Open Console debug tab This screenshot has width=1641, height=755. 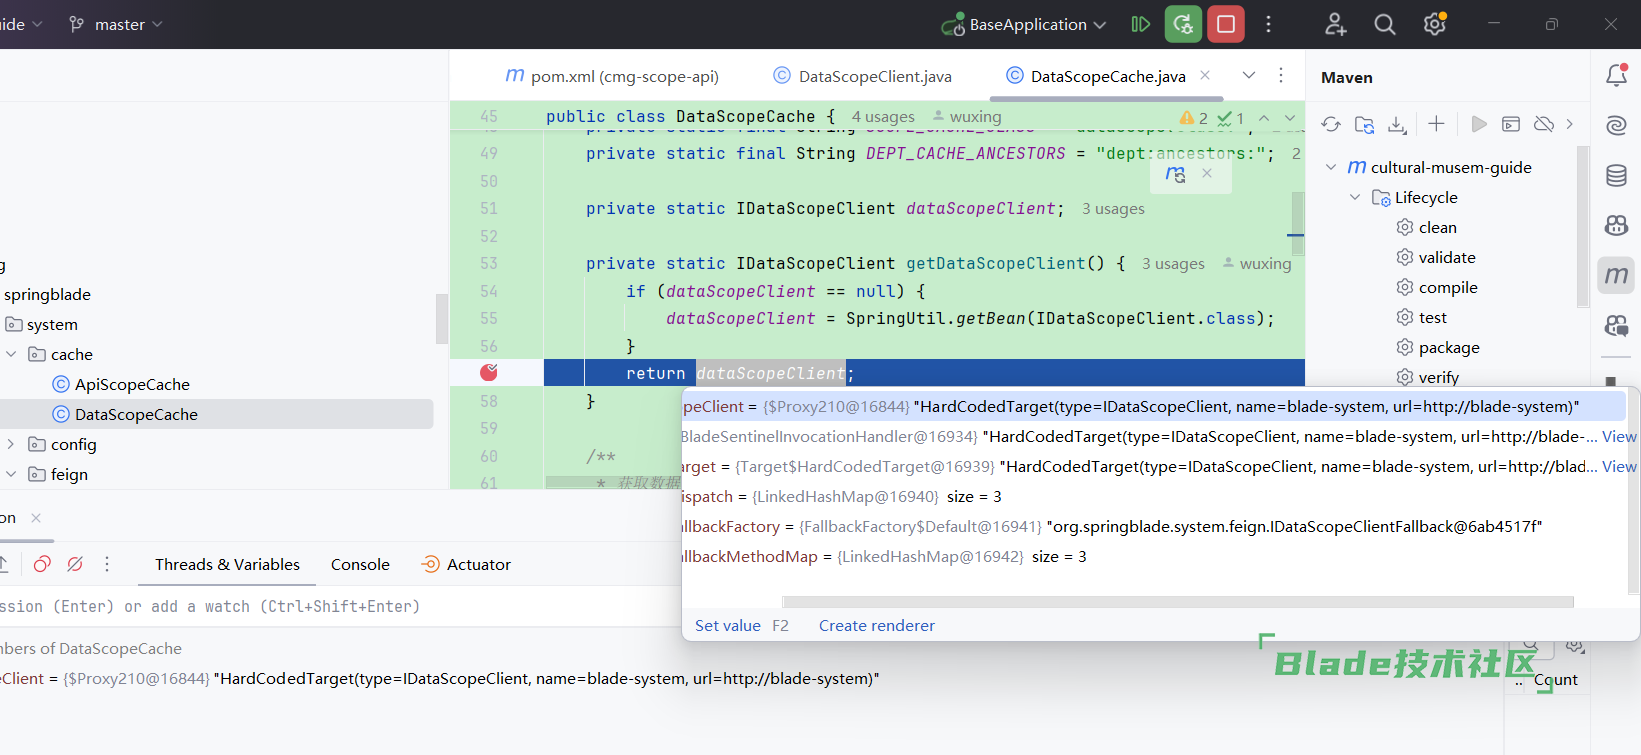point(360,564)
